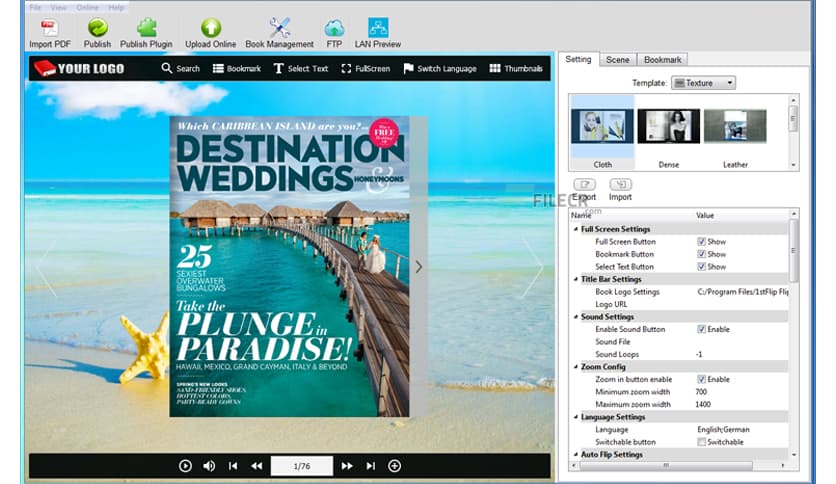Zoom in with the plus circle icon
Screen dimensions: 836x484
click(x=395, y=466)
